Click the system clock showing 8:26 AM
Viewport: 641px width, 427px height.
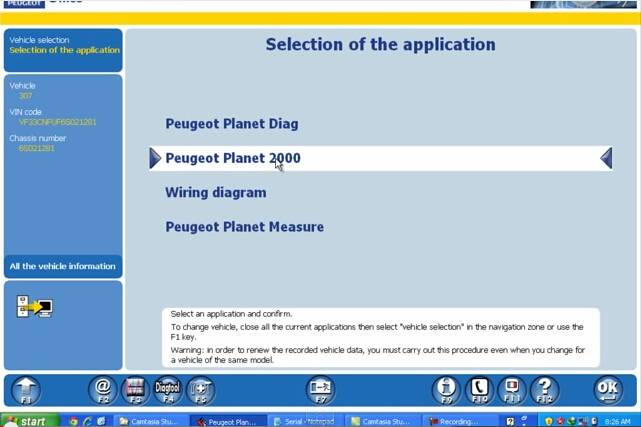point(618,422)
